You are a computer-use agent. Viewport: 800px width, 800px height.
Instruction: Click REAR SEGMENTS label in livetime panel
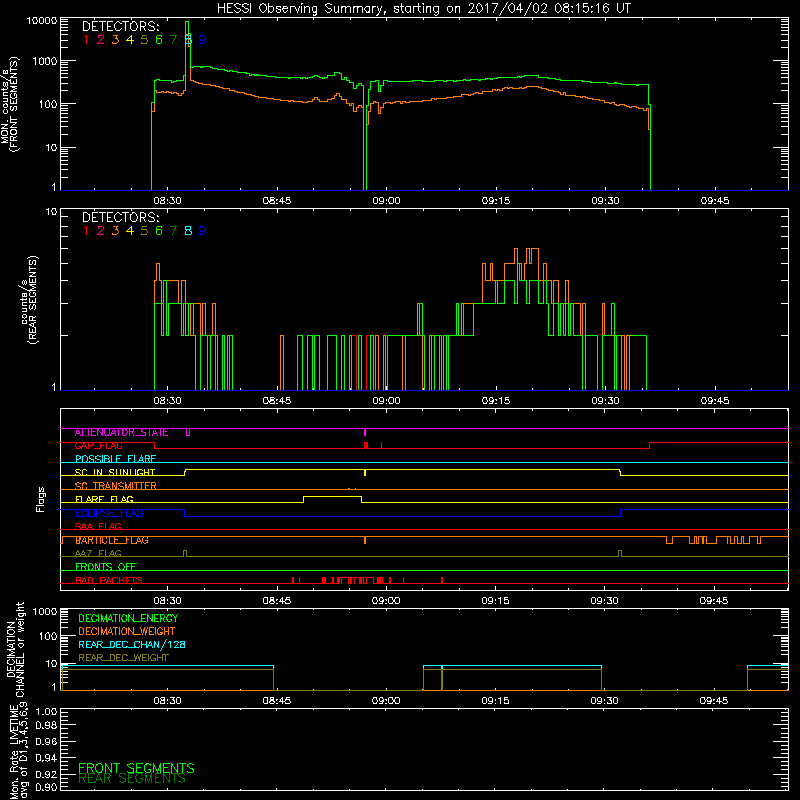[132, 779]
